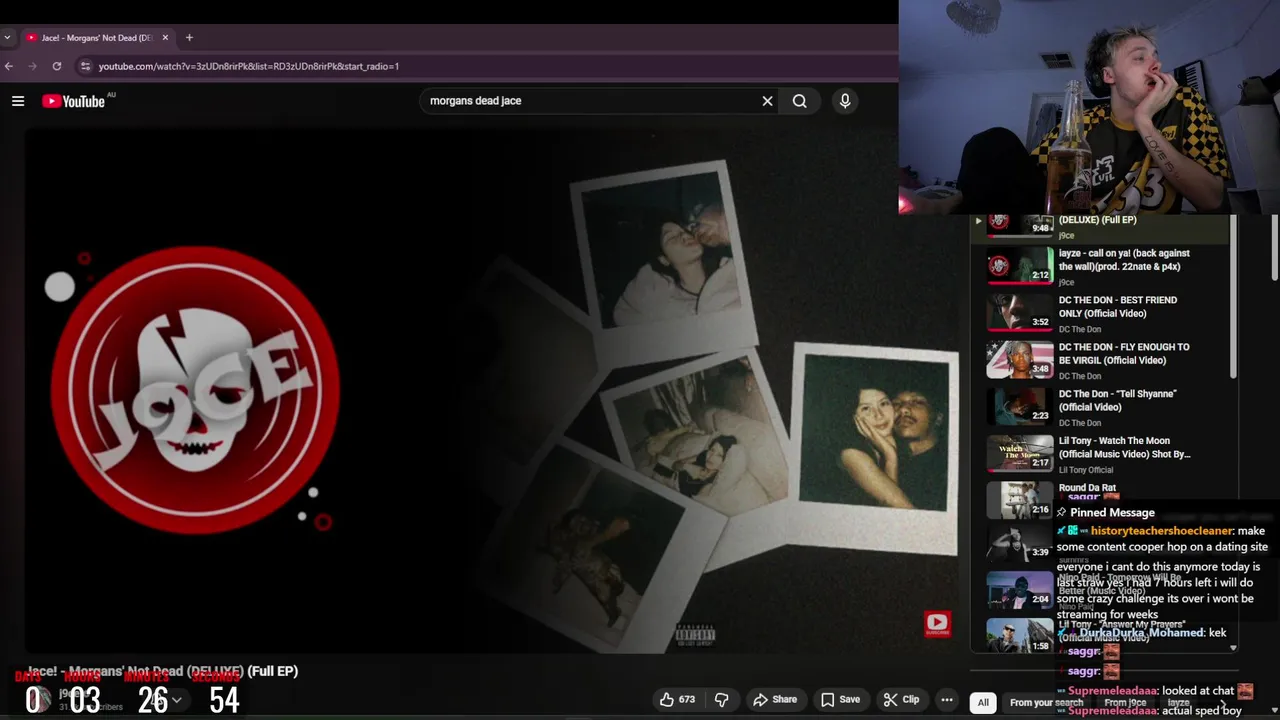Select the 'All' filter chip
This screenshot has height=720, width=1280.
click(x=983, y=702)
